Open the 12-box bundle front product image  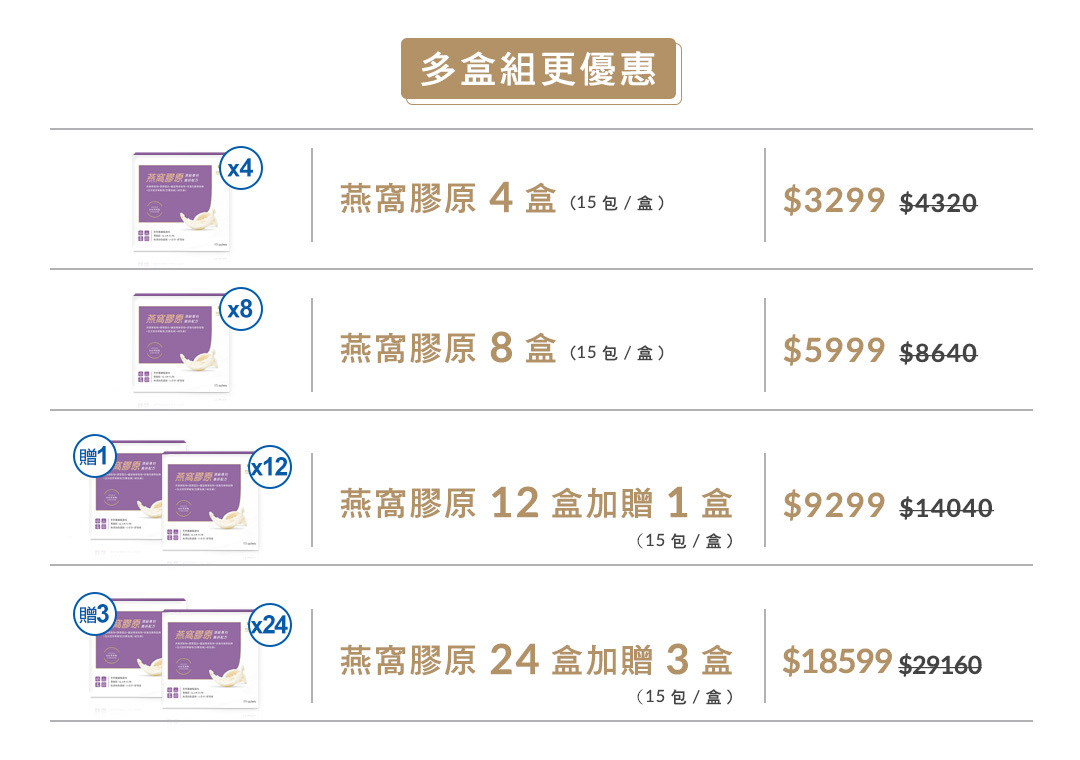pyautogui.click(x=208, y=506)
